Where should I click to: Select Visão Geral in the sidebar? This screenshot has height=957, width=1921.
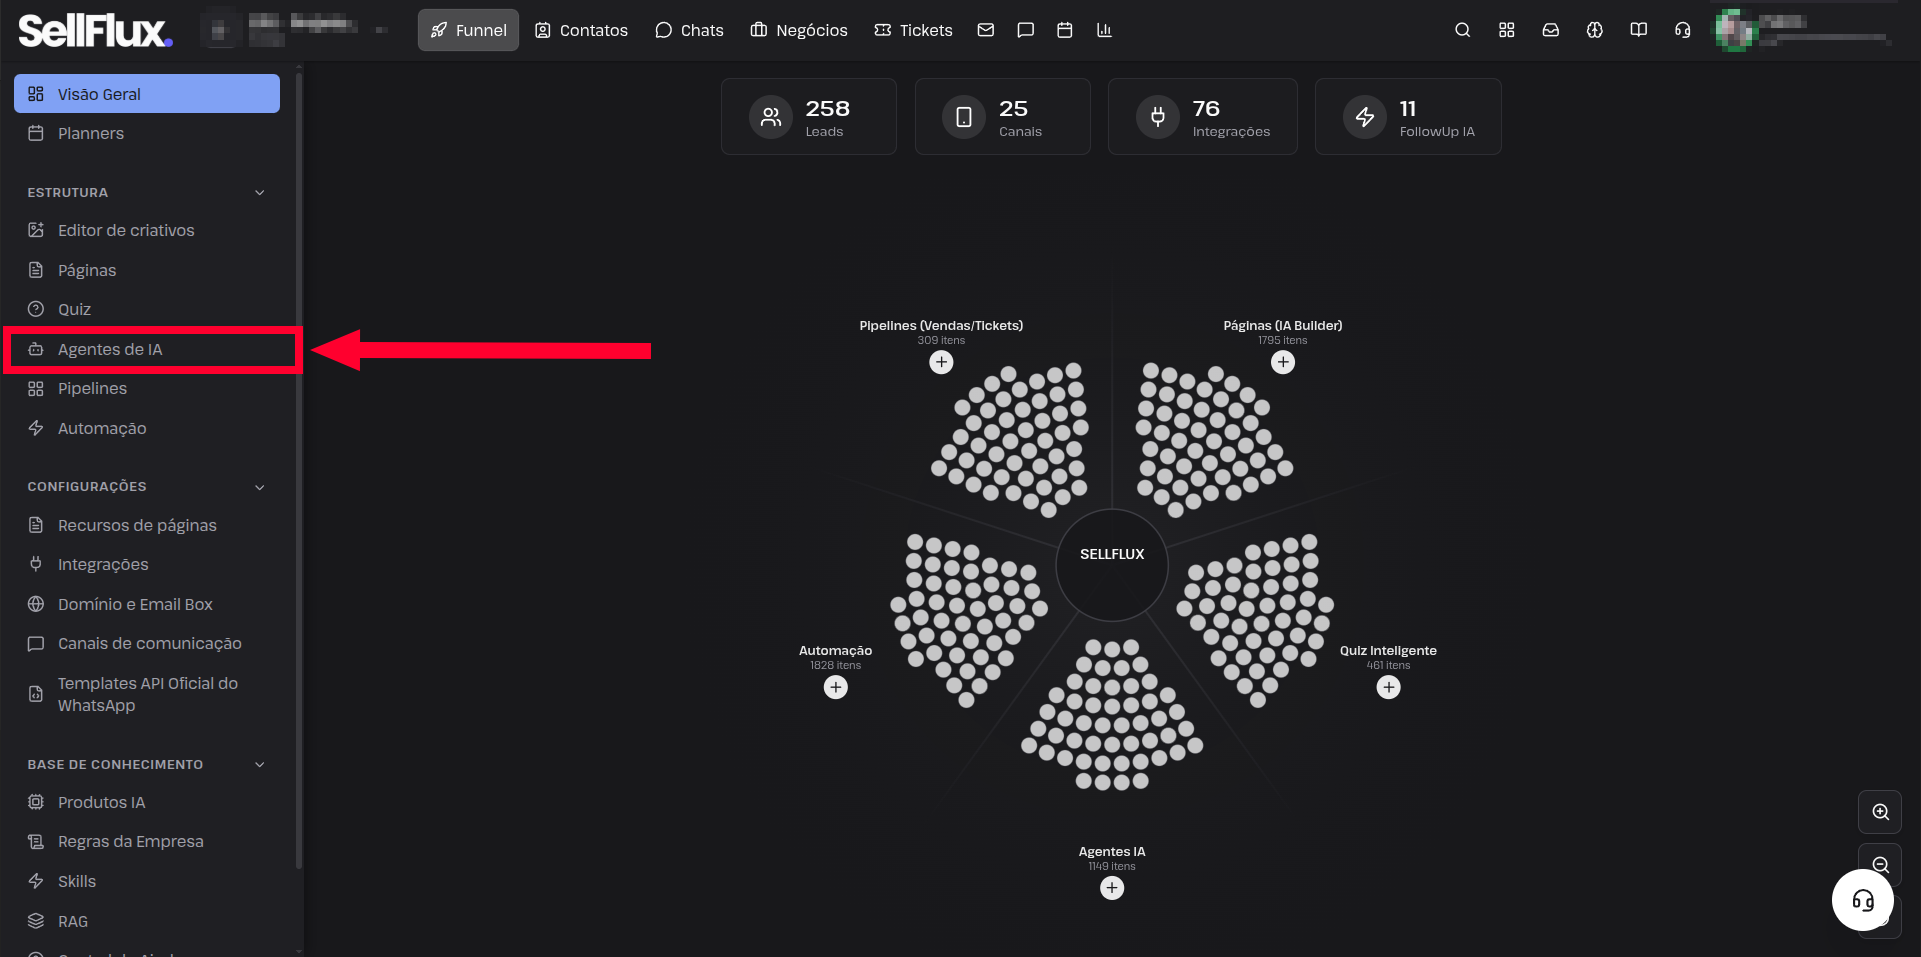tap(147, 94)
